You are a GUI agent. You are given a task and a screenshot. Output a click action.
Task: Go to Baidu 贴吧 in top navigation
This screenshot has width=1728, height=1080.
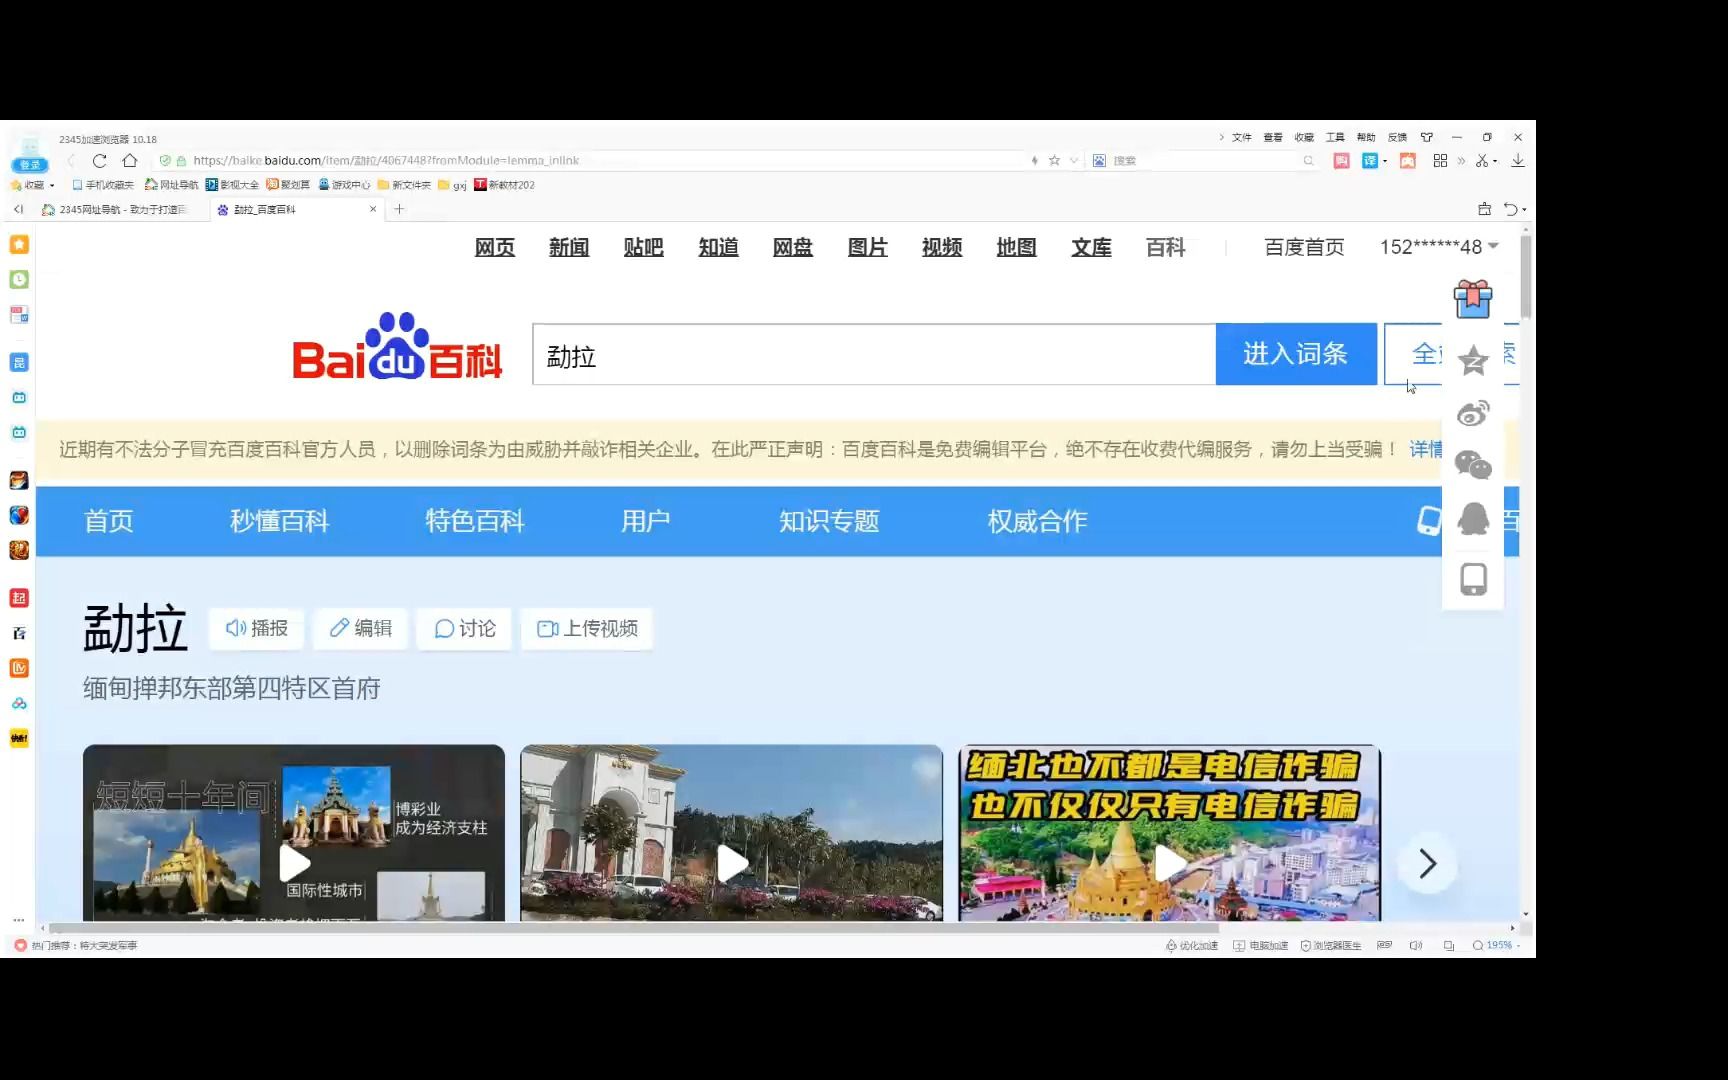point(643,247)
